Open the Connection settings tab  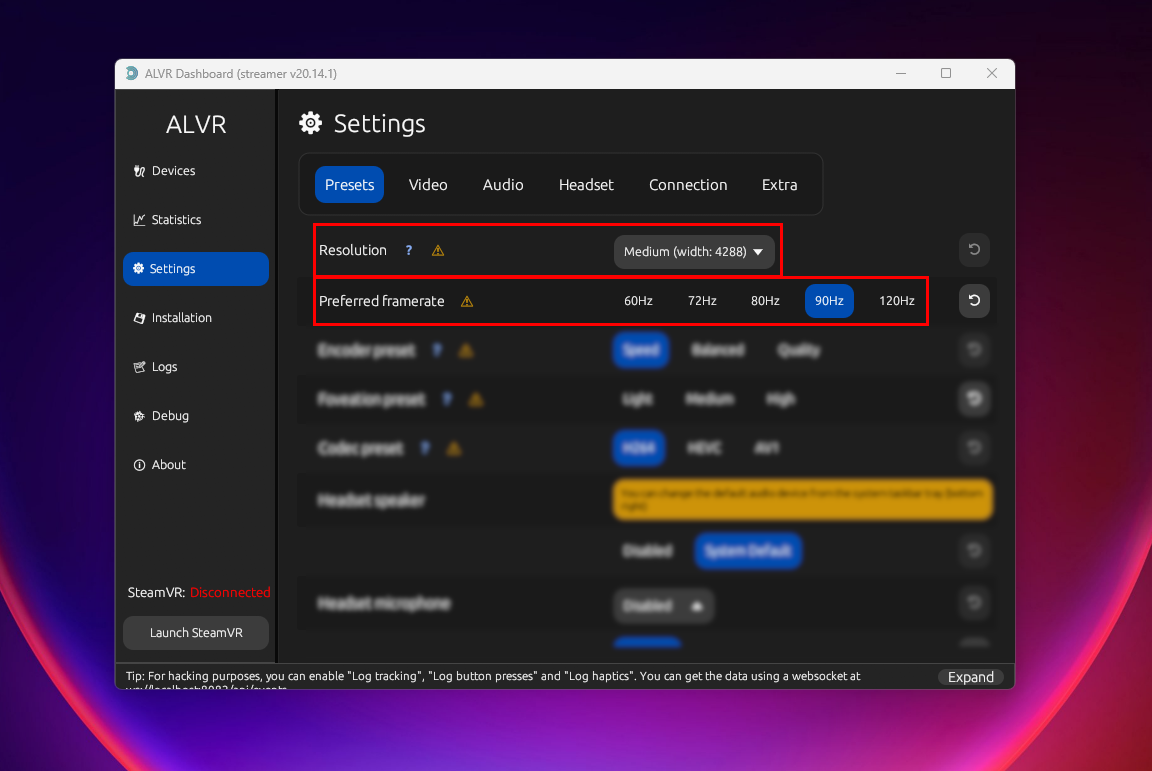688,185
